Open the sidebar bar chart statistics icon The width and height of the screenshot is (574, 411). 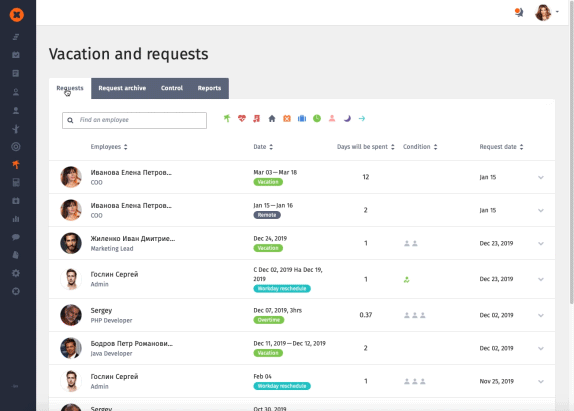coord(16,219)
